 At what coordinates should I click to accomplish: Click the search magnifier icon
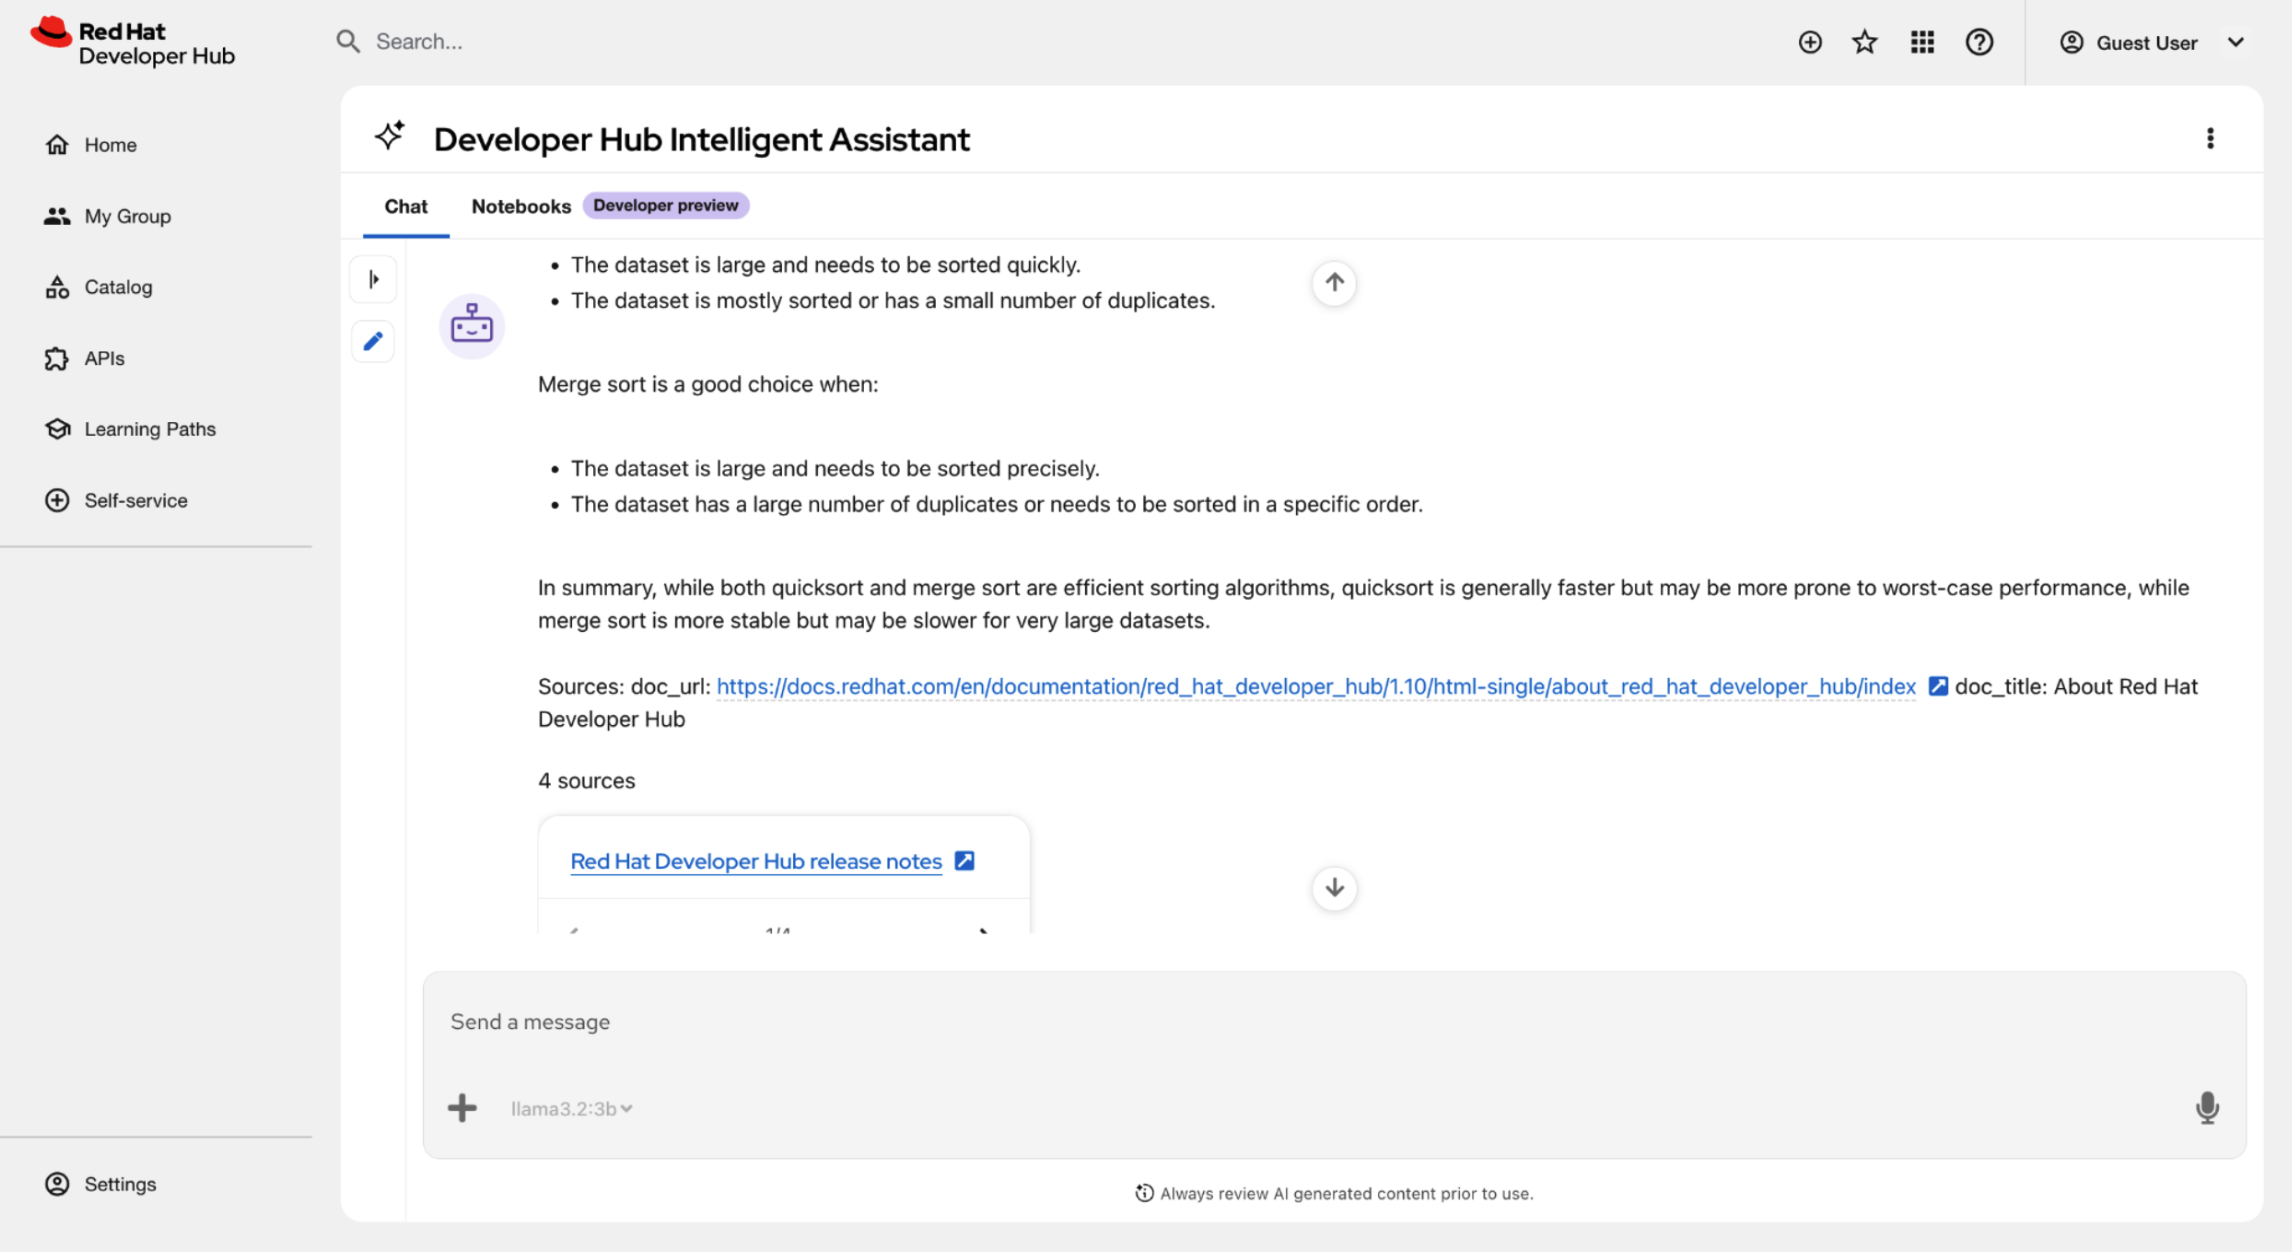(348, 41)
